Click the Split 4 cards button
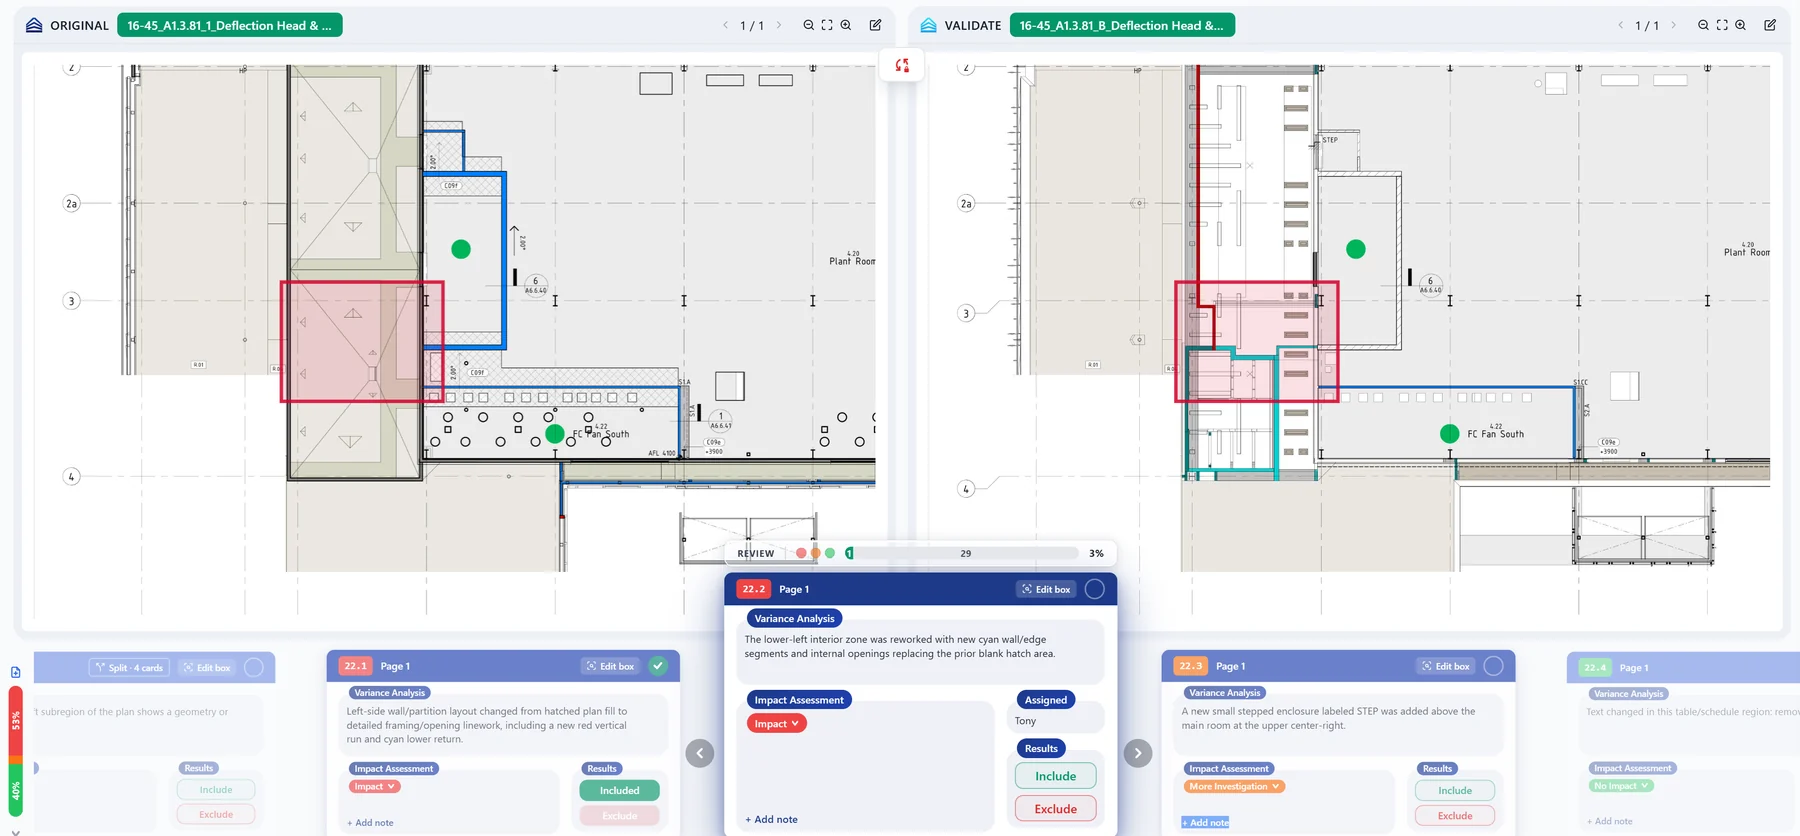Image resolution: width=1800 pixels, height=836 pixels. (x=129, y=667)
